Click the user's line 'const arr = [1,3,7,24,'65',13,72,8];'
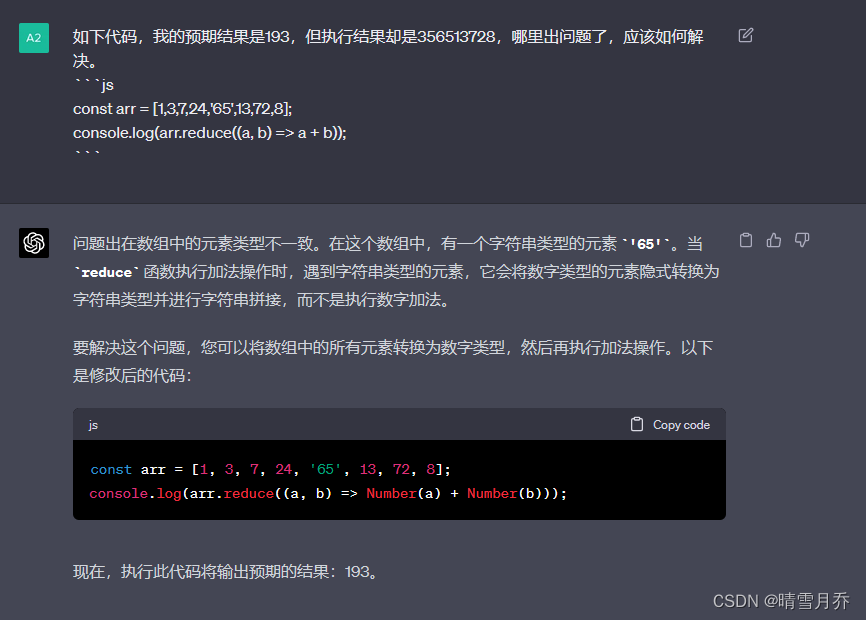866x620 pixels. (182, 109)
